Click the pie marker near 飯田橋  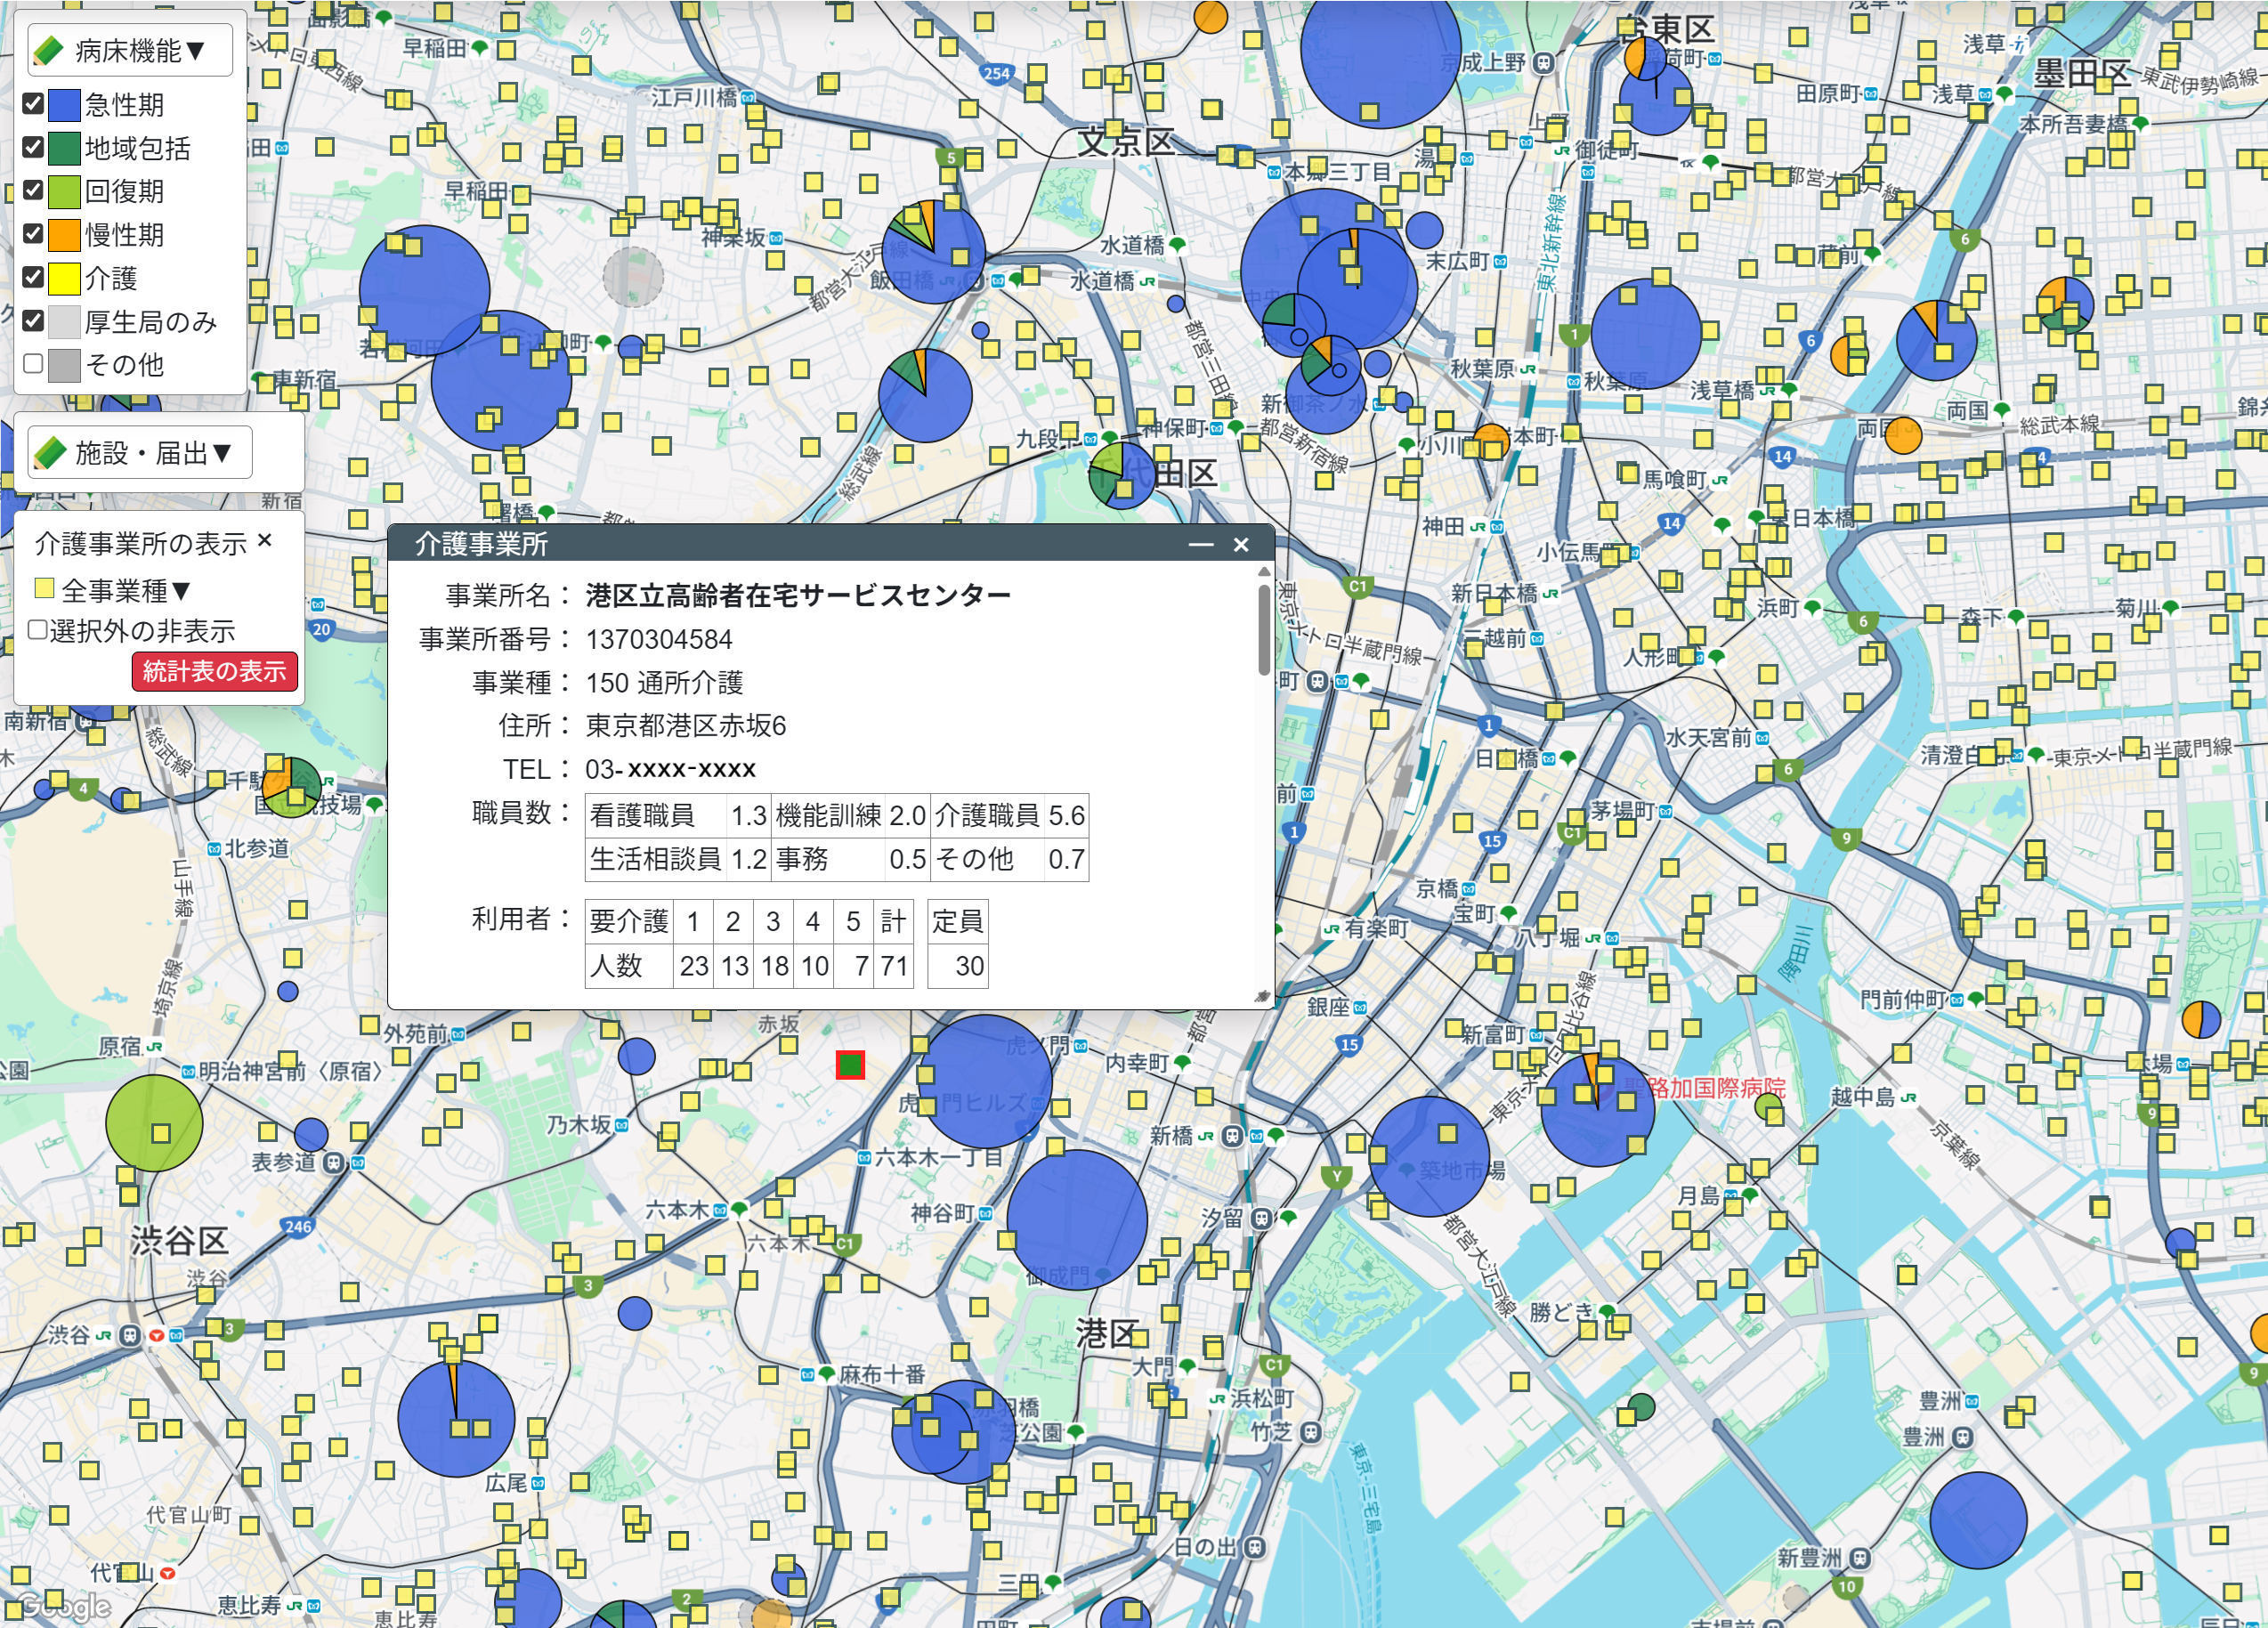click(x=935, y=250)
